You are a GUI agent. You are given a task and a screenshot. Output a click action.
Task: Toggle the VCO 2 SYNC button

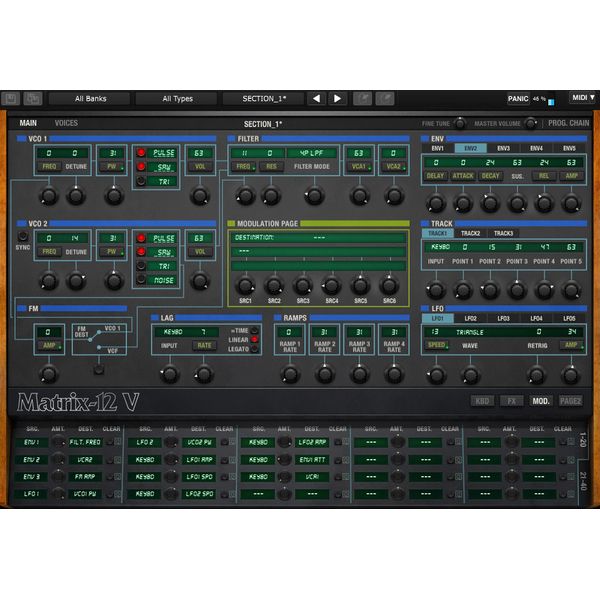pyautogui.click(x=23, y=236)
